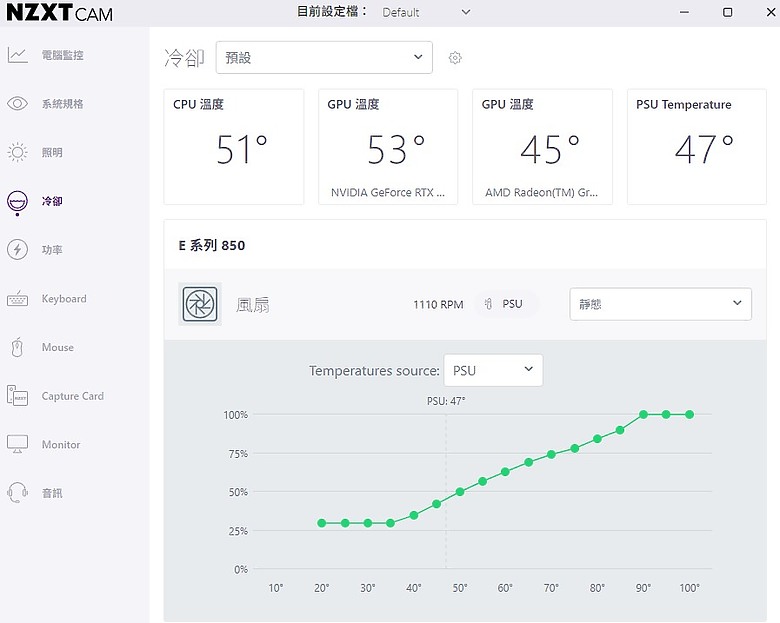The width and height of the screenshot is (780, 623).
Task: Open the PC monitoring chart icon
Action: click(17, 55)
